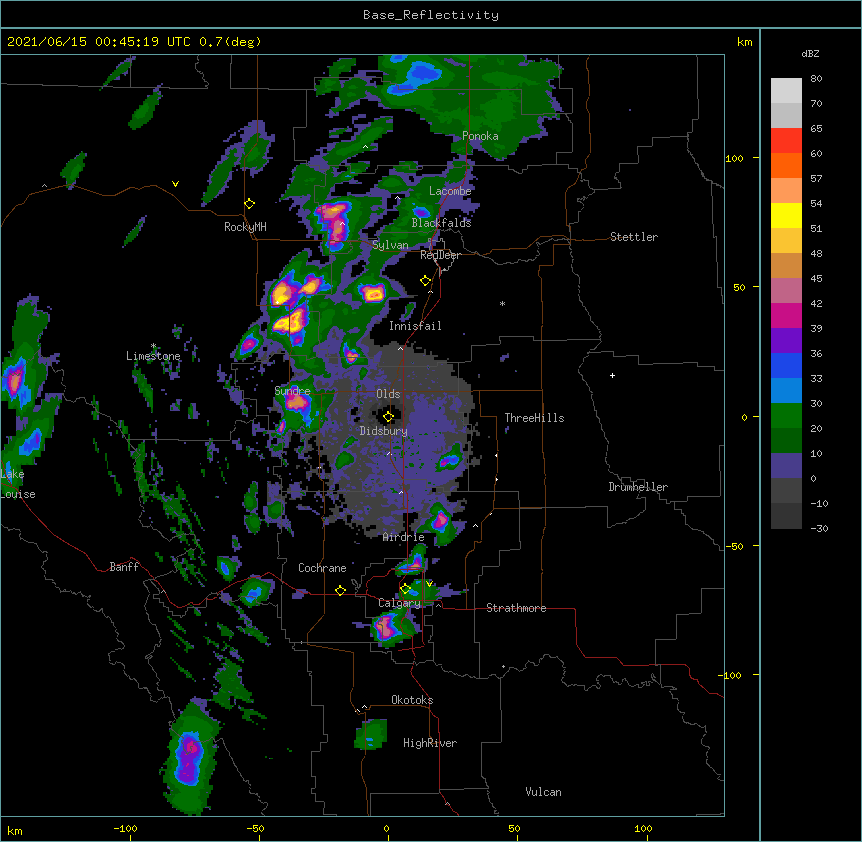Click the Sundre town label
The height and width of the screenshot is (842, 862).
pyautogui.click(x=292, y=391)
